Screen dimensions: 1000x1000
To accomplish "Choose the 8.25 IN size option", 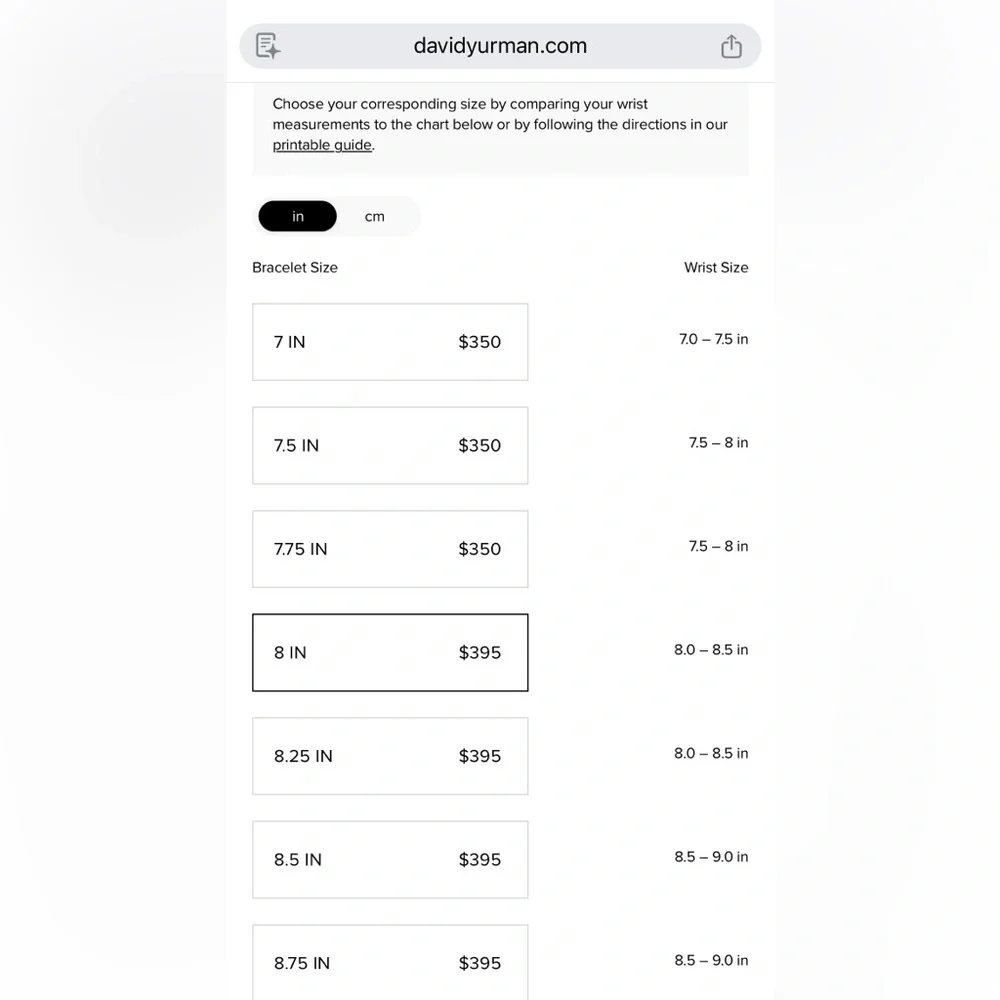I will (x=390, y=756).
